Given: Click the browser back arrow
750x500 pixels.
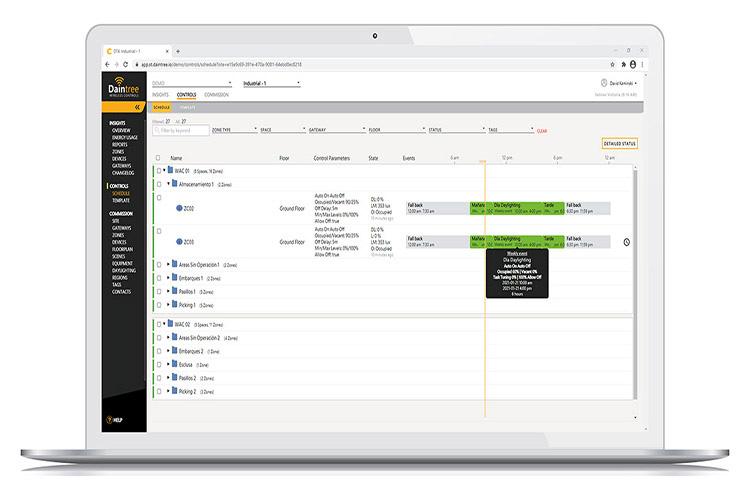Looking at the screenshot, I should tap(108, 65).
